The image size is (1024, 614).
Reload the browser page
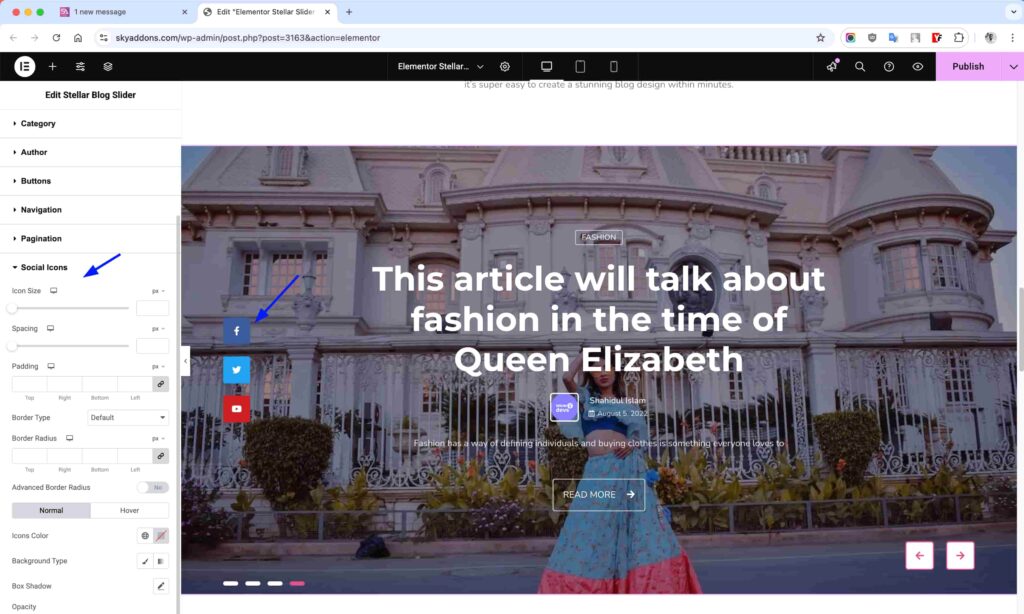(x=56, y=38)
